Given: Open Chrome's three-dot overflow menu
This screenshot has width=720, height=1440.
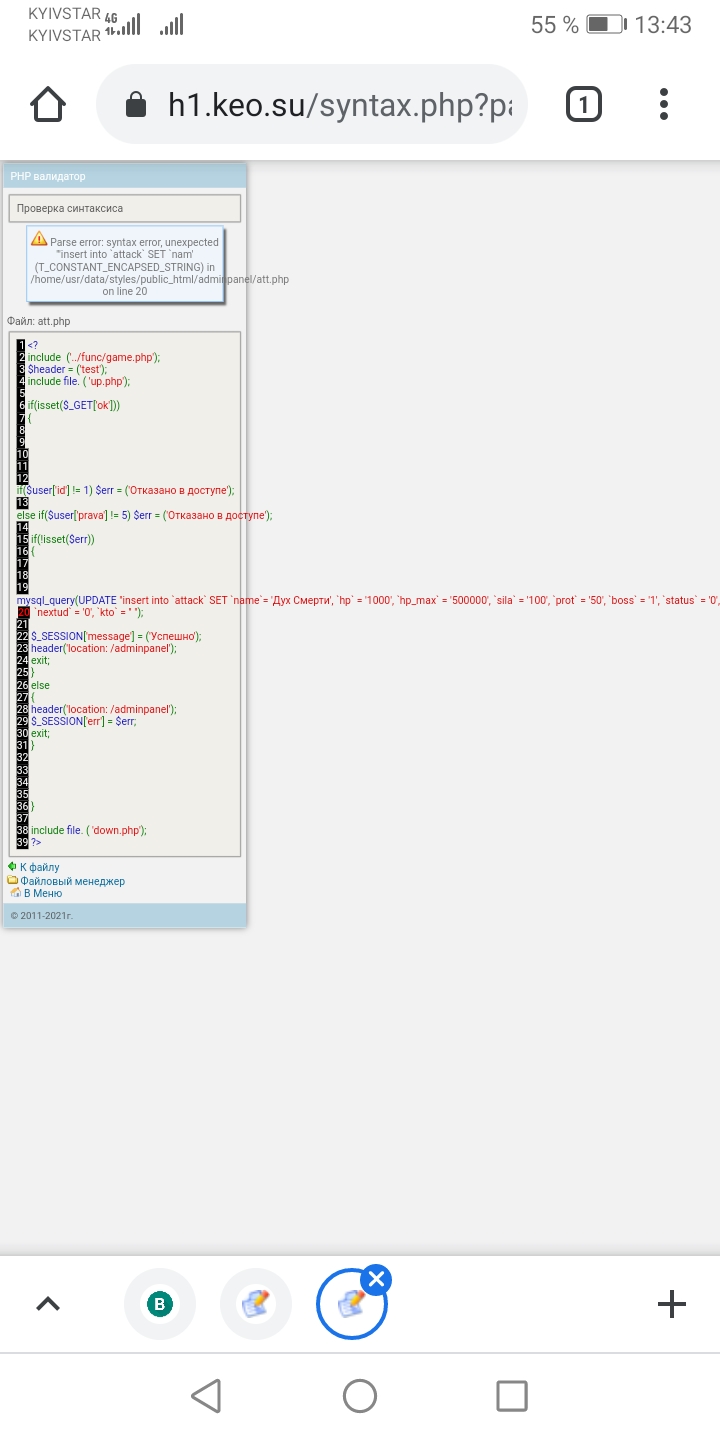Looking at the screenshot, I should tap(664, 104).
